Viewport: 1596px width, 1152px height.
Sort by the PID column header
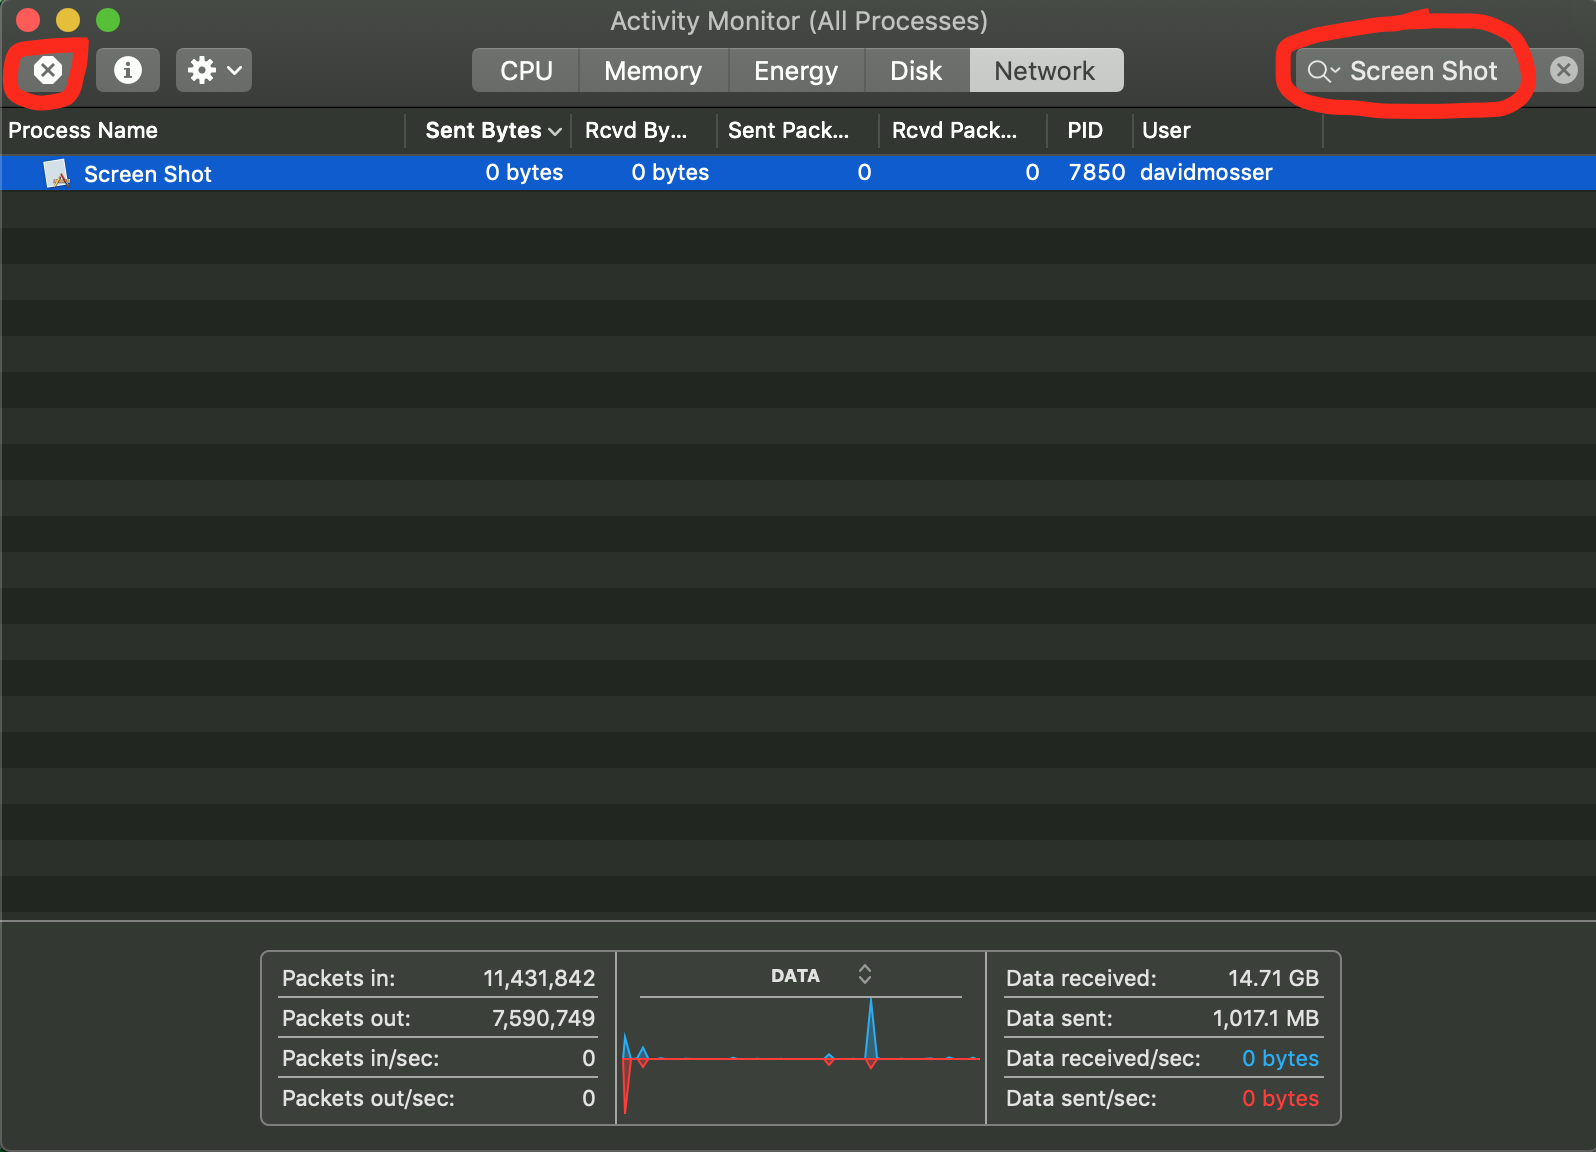[x=1089, y=131]
